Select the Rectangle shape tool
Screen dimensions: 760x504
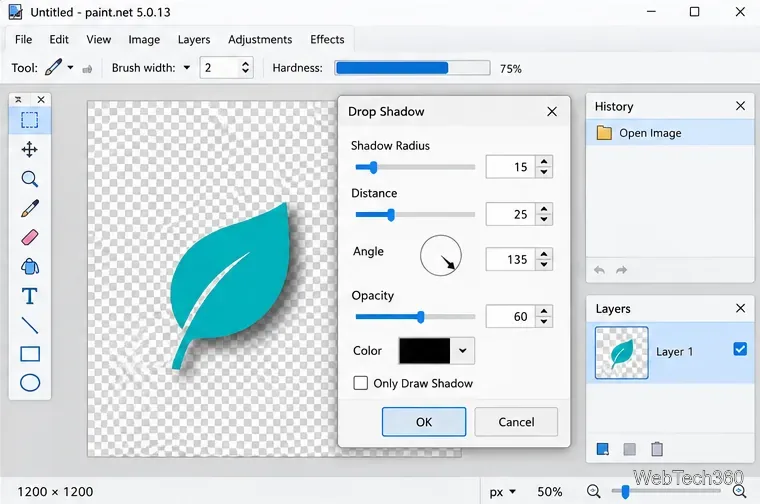30,354
